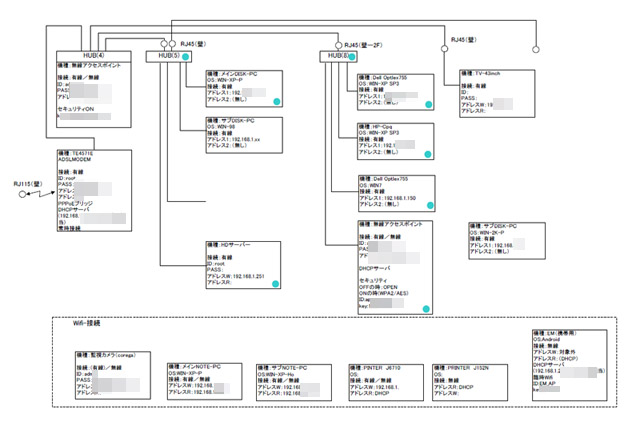Screen dimensions: 640x426
Task: Select the HUB(4) title box
Action: [94, 56]
